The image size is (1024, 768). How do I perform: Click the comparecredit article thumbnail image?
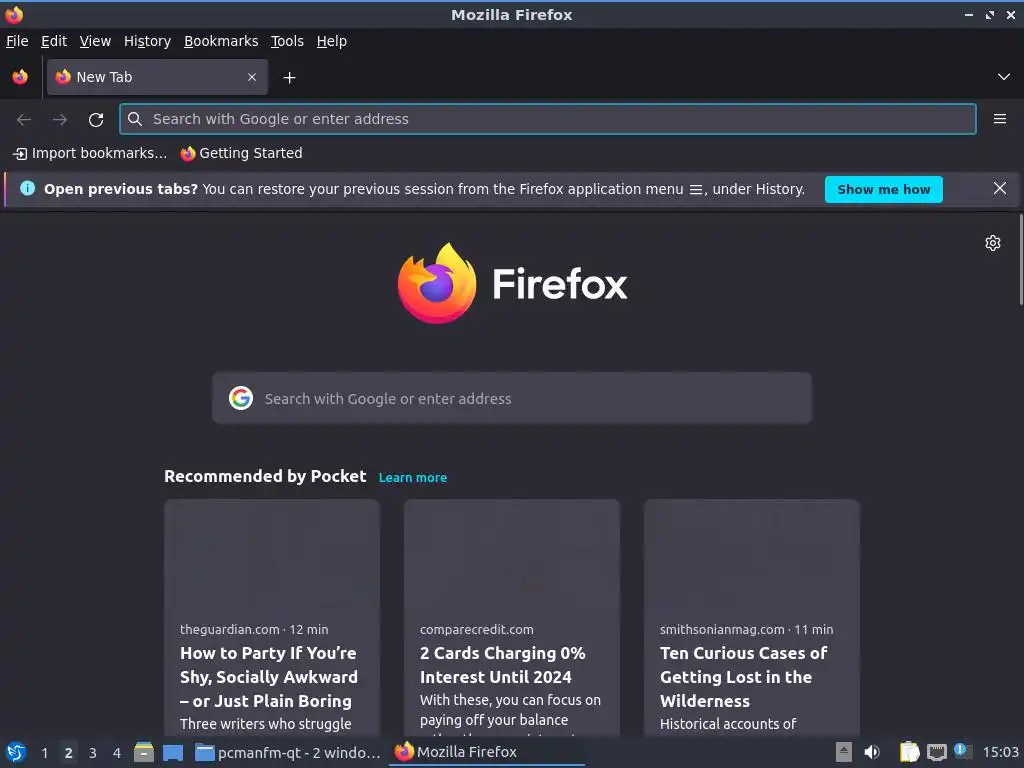tap(512, 556)
